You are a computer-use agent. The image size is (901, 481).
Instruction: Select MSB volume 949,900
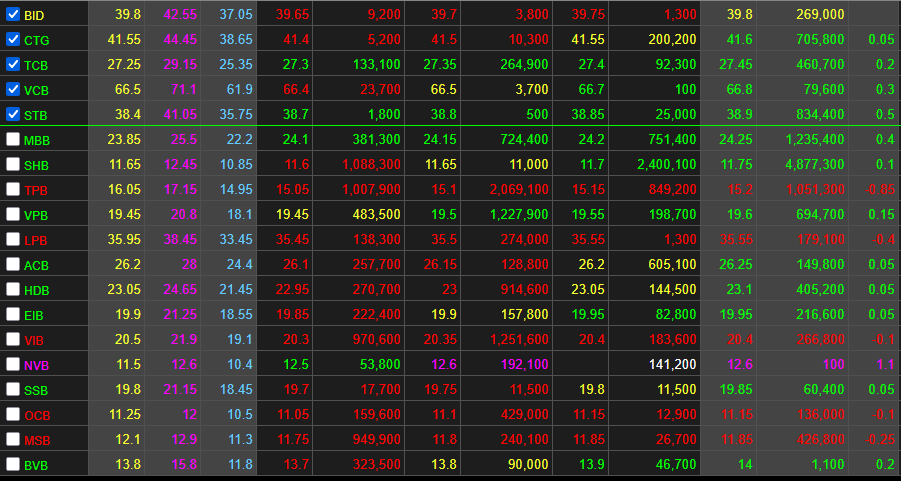pos(376,440)
